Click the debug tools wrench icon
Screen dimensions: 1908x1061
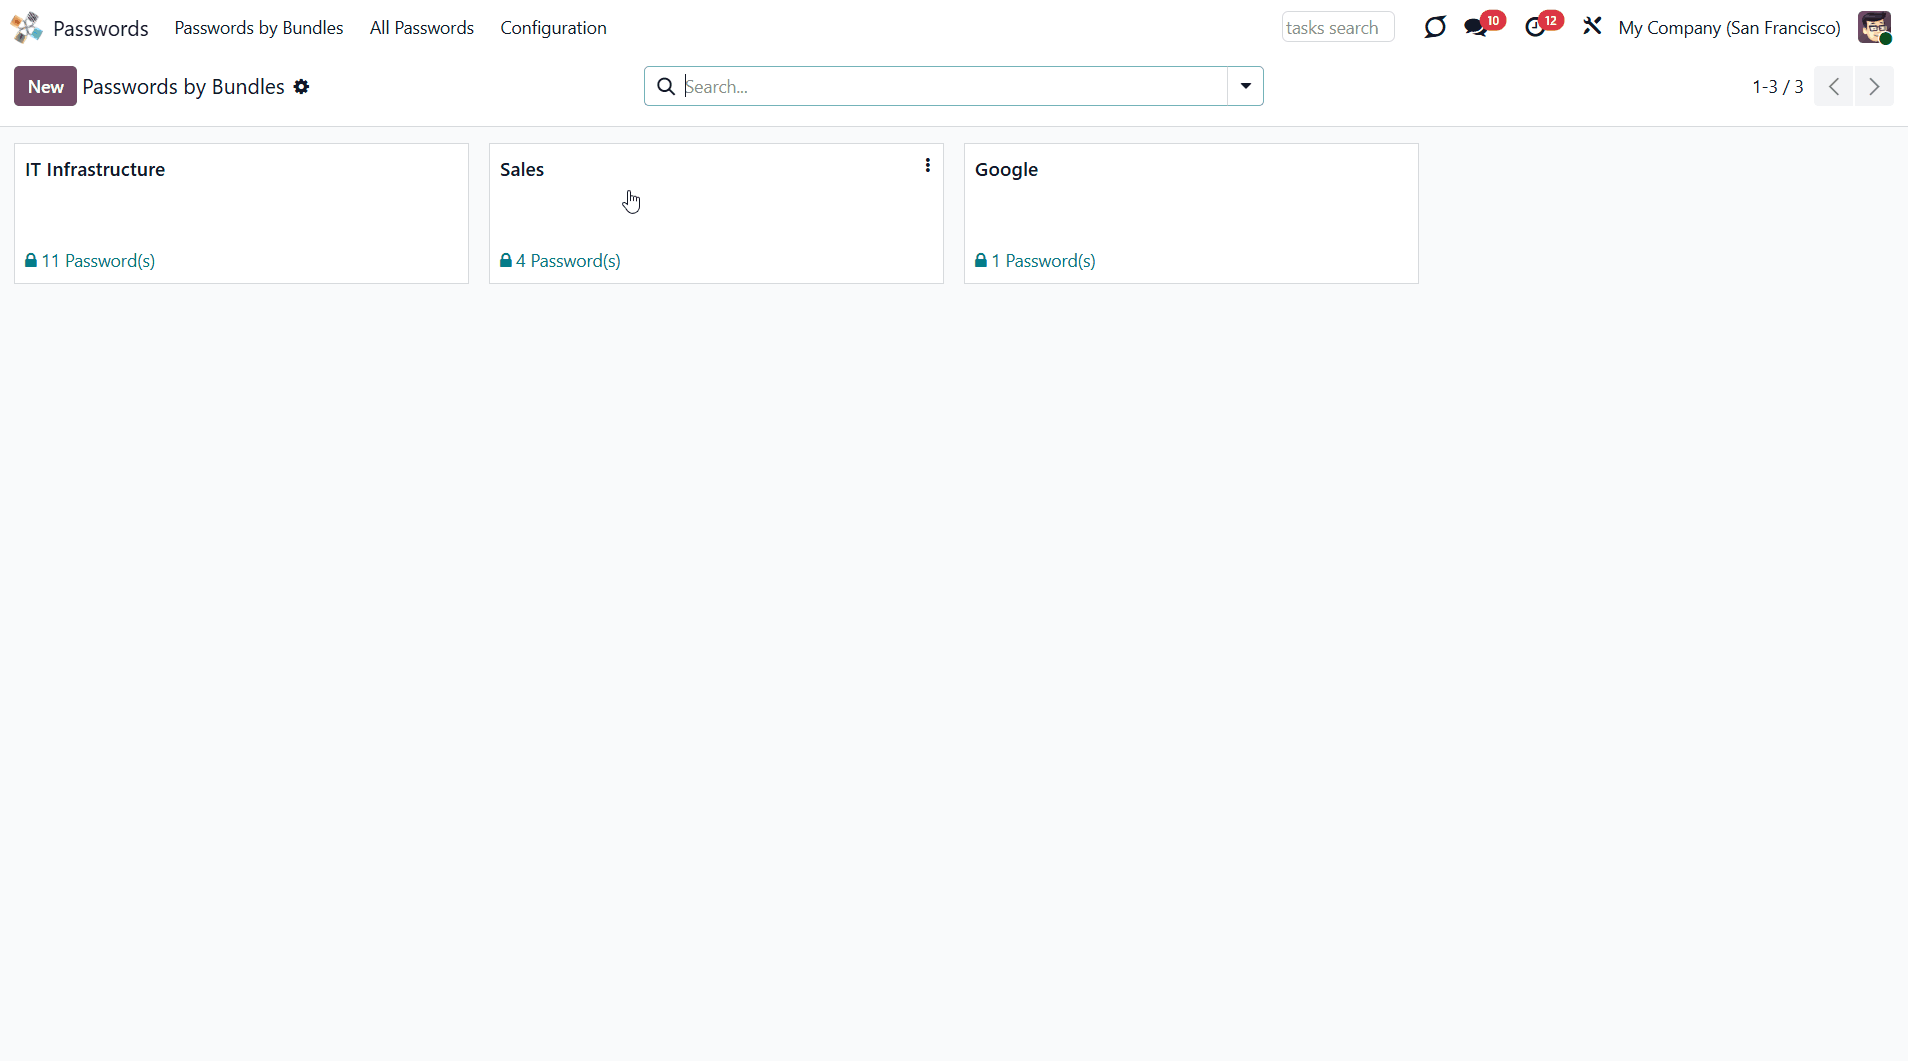coord(1592,27)
